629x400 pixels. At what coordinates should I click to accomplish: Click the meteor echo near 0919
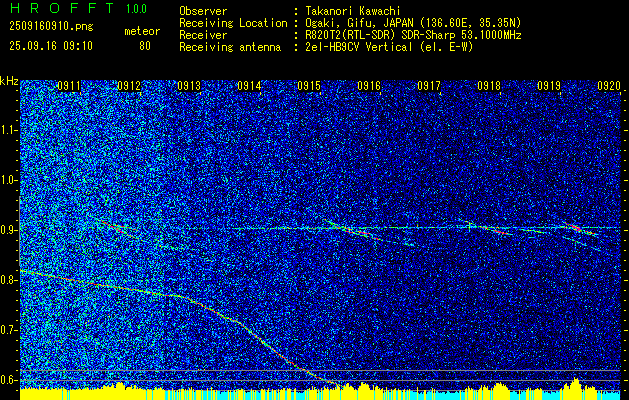pyautogui.click(x=578, y=229)
